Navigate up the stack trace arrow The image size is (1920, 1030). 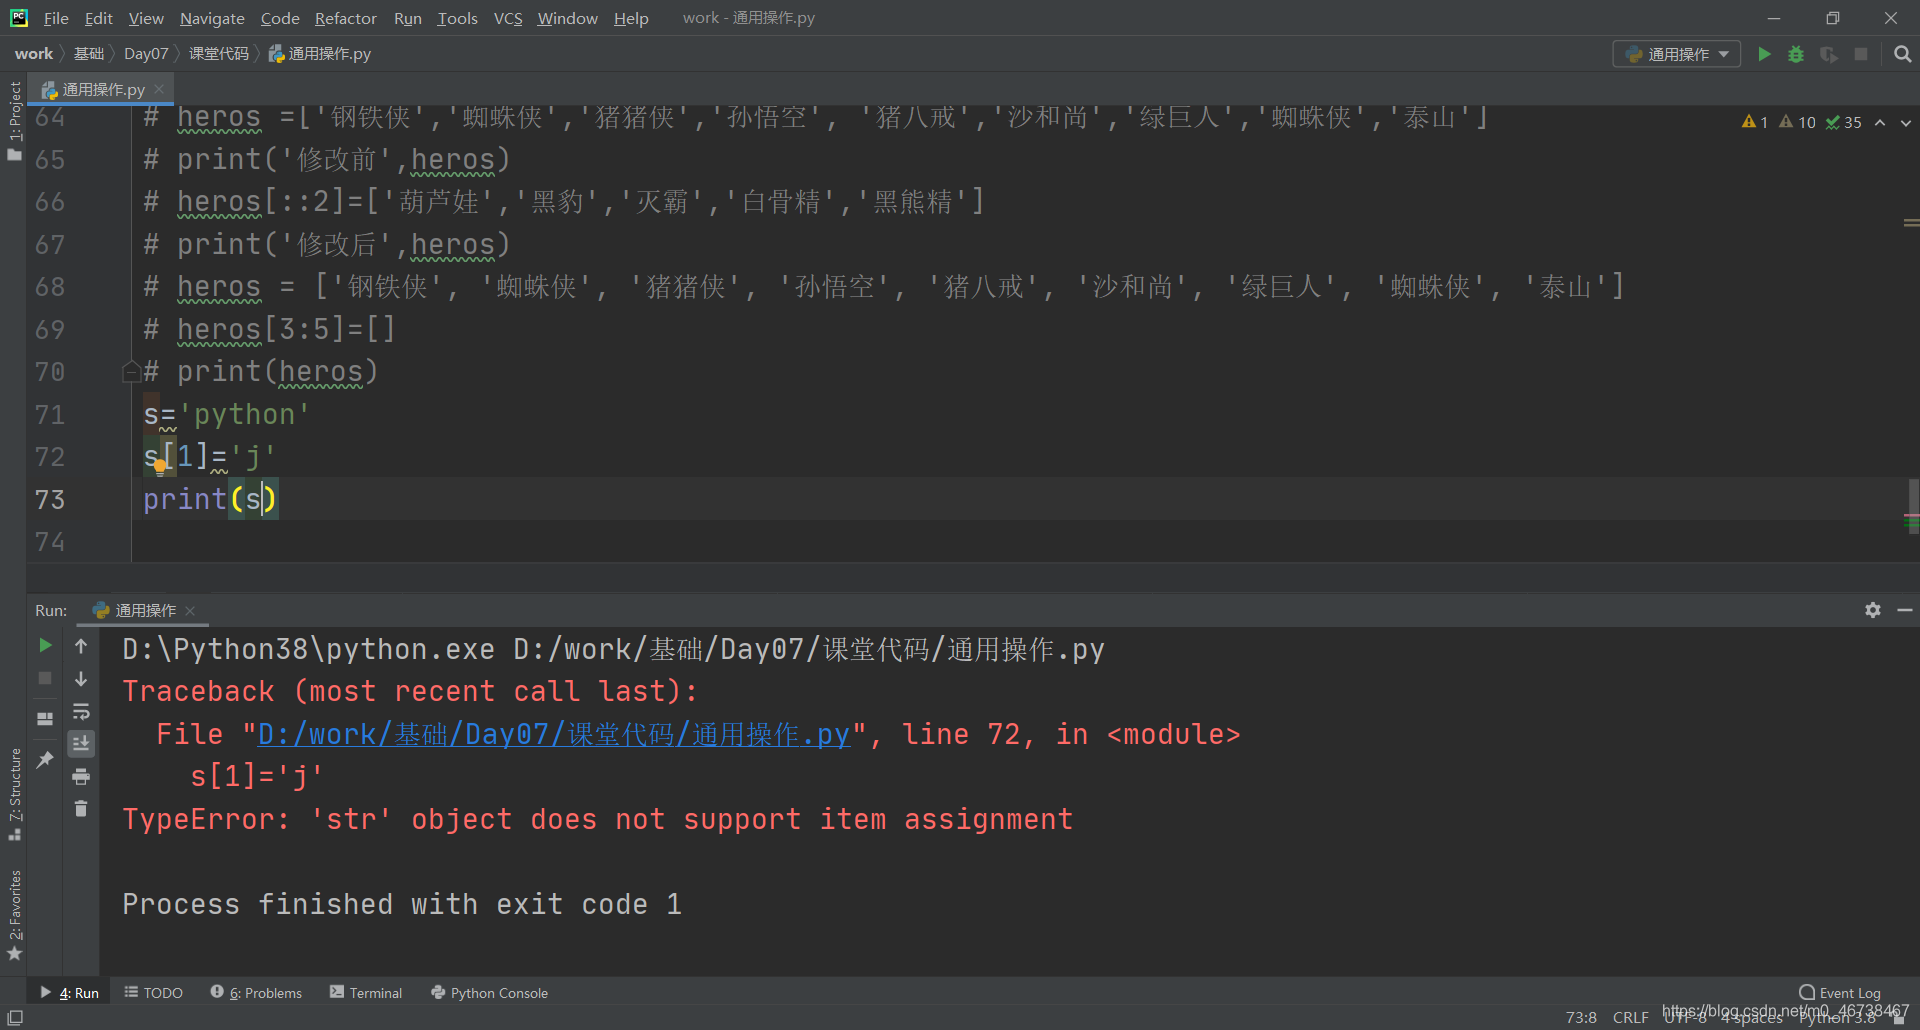point(81,646)
